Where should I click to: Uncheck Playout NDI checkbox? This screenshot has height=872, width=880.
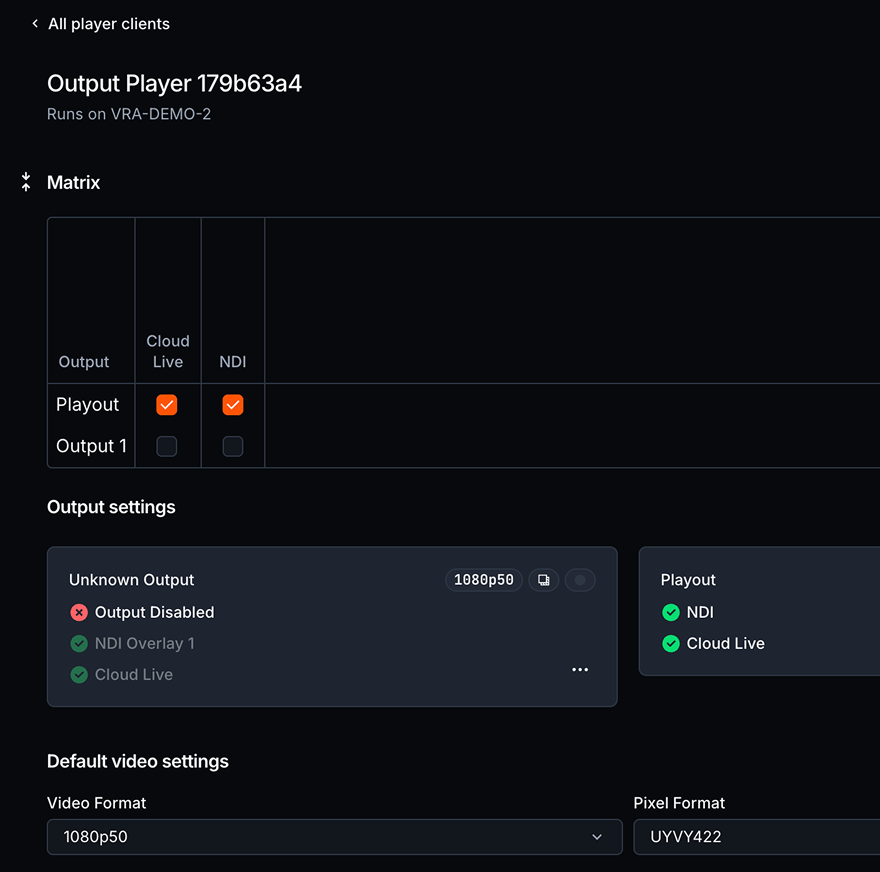233,405
